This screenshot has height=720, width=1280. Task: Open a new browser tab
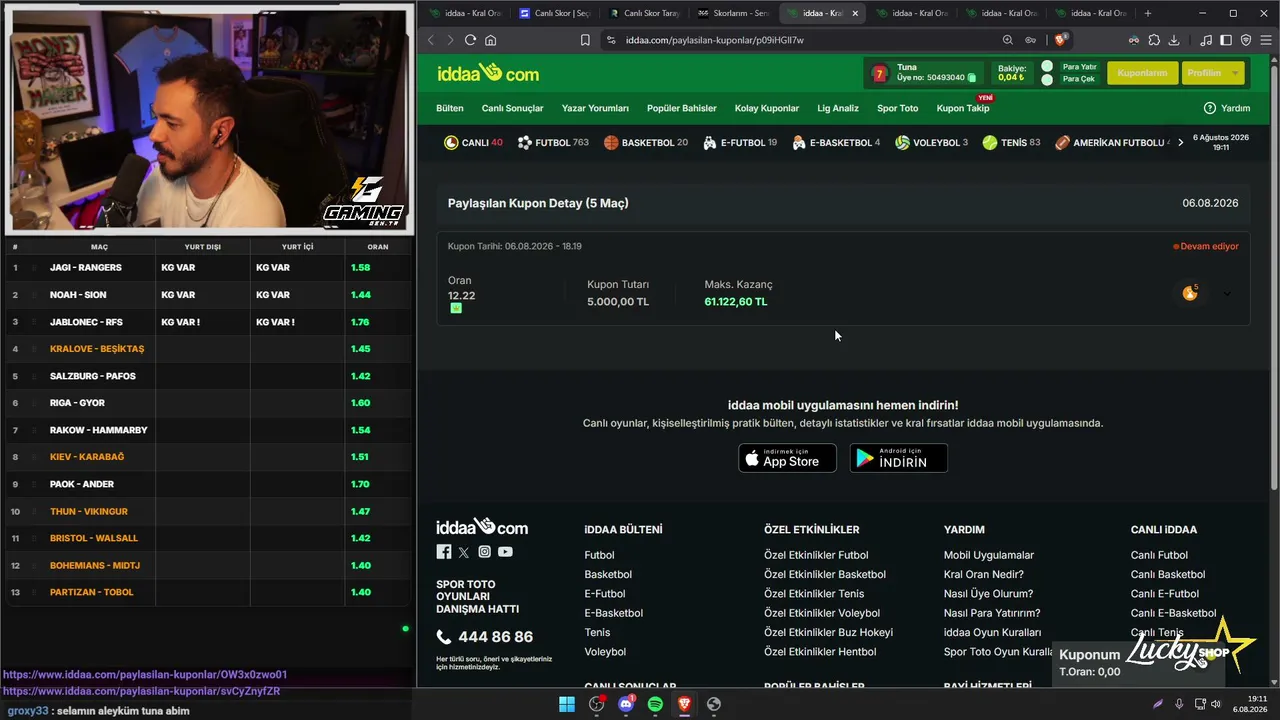coord(1147,13)
